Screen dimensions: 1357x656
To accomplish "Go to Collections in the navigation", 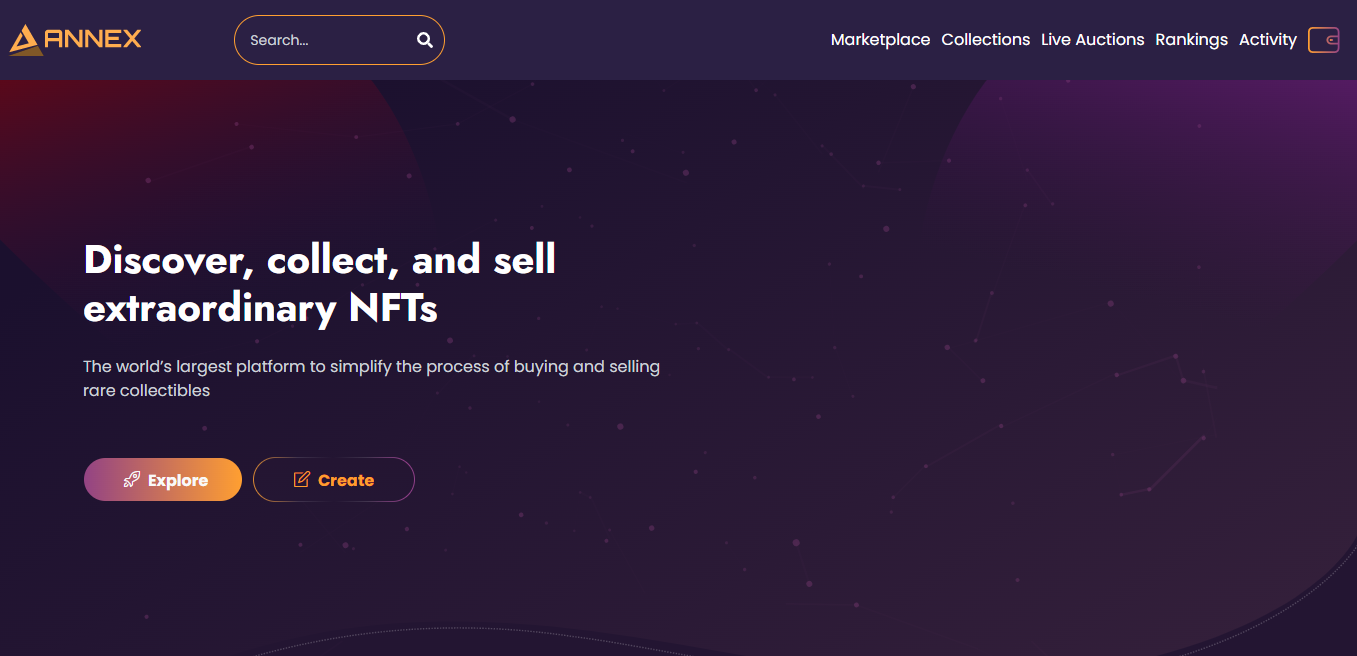I will tap(985, 40).
